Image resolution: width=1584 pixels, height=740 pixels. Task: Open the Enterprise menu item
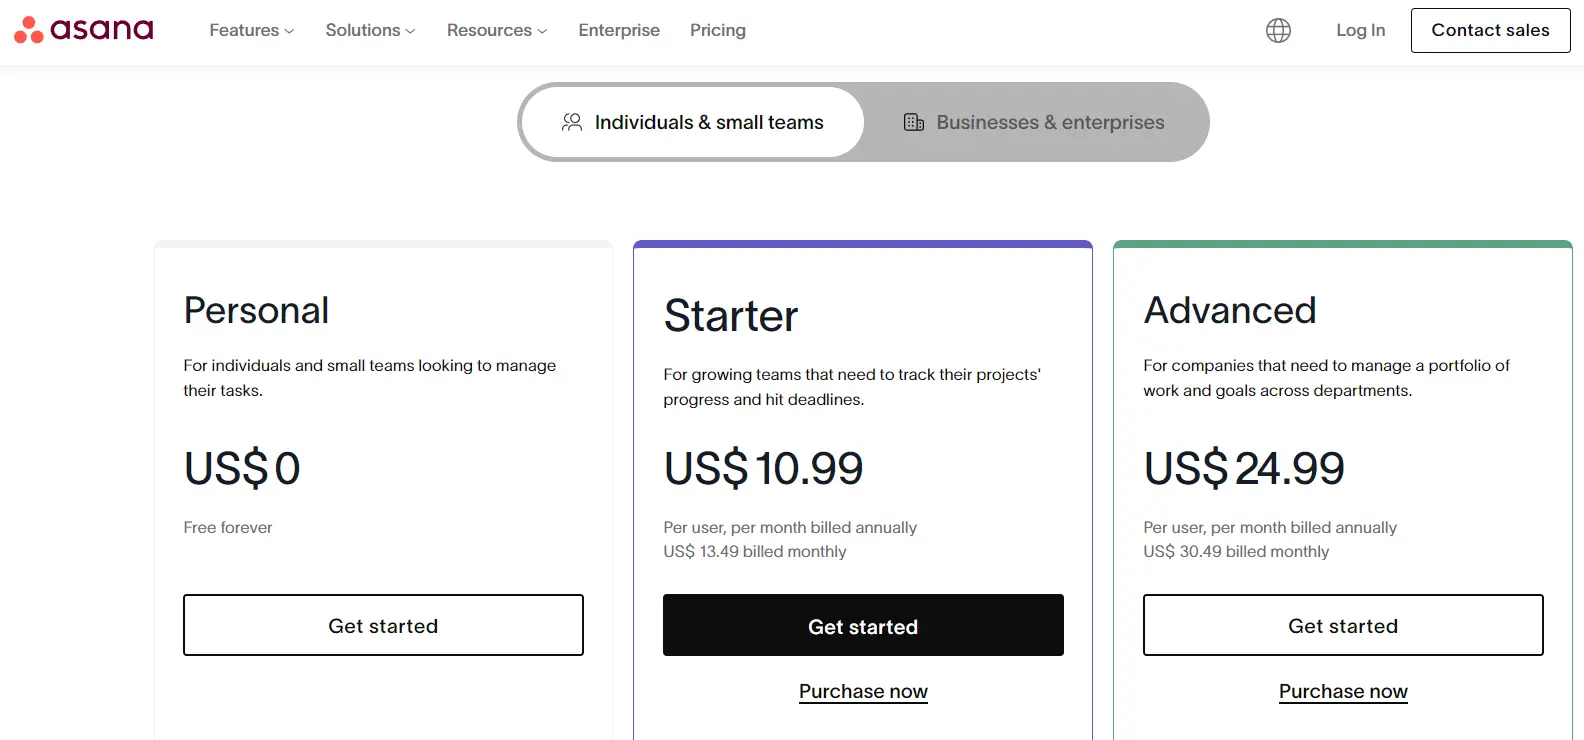(x=619, y=30)
